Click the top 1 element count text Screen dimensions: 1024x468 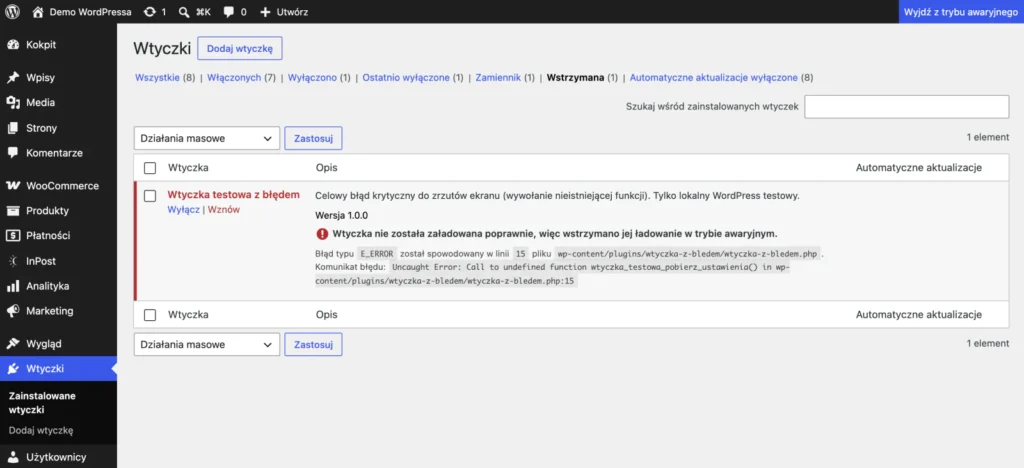pos(988,137)
